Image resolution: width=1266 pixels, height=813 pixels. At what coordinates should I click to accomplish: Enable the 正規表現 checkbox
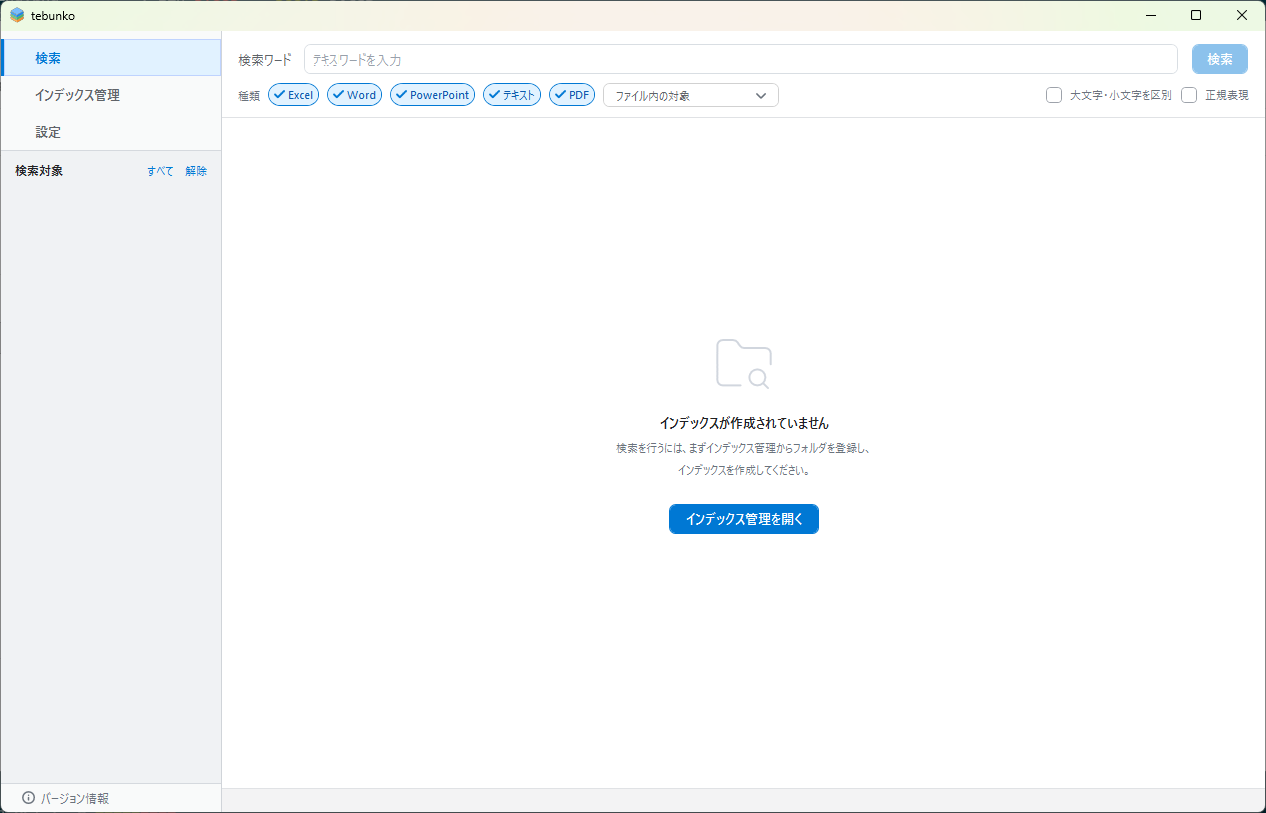1189,95
